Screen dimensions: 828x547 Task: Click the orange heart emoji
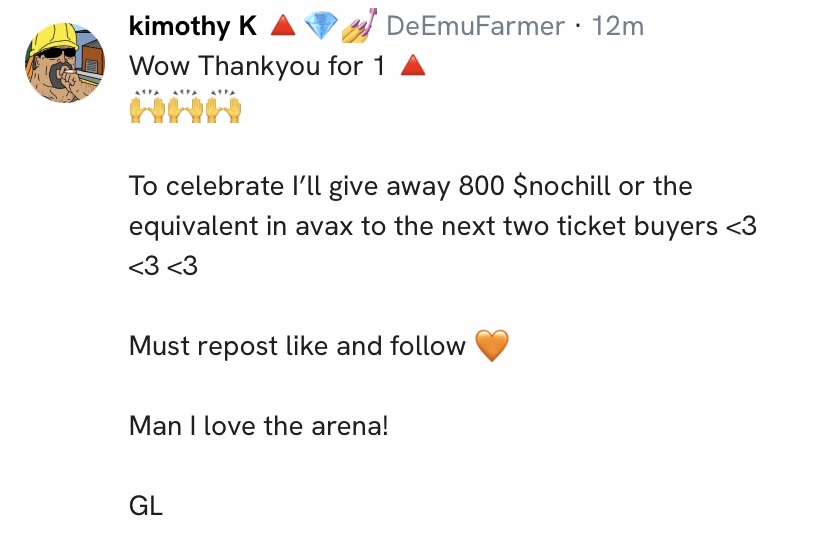[491, 347]
